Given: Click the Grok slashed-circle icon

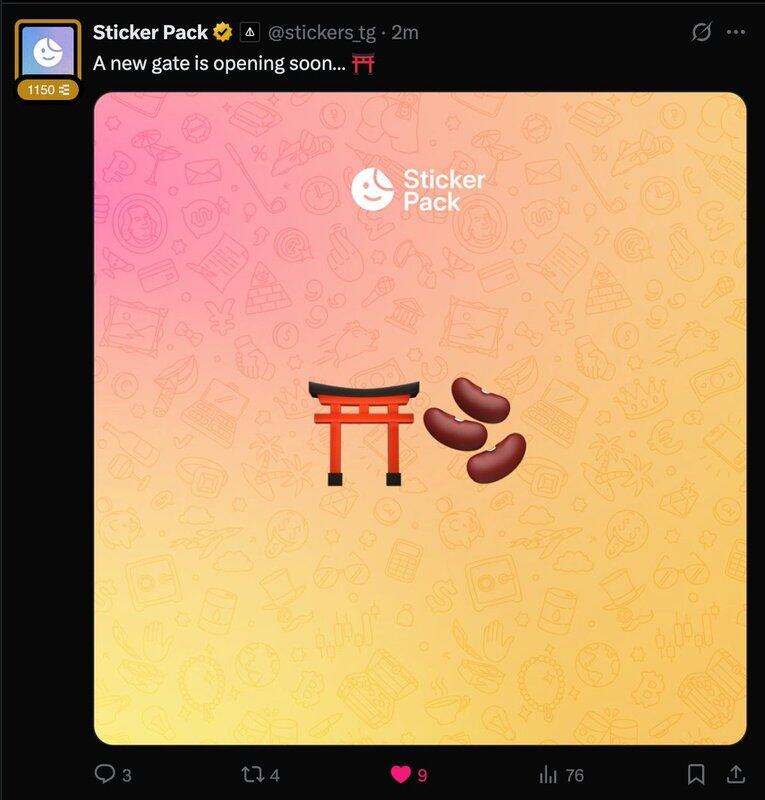Looking at the screenshot, I should (x=701, y=32).
